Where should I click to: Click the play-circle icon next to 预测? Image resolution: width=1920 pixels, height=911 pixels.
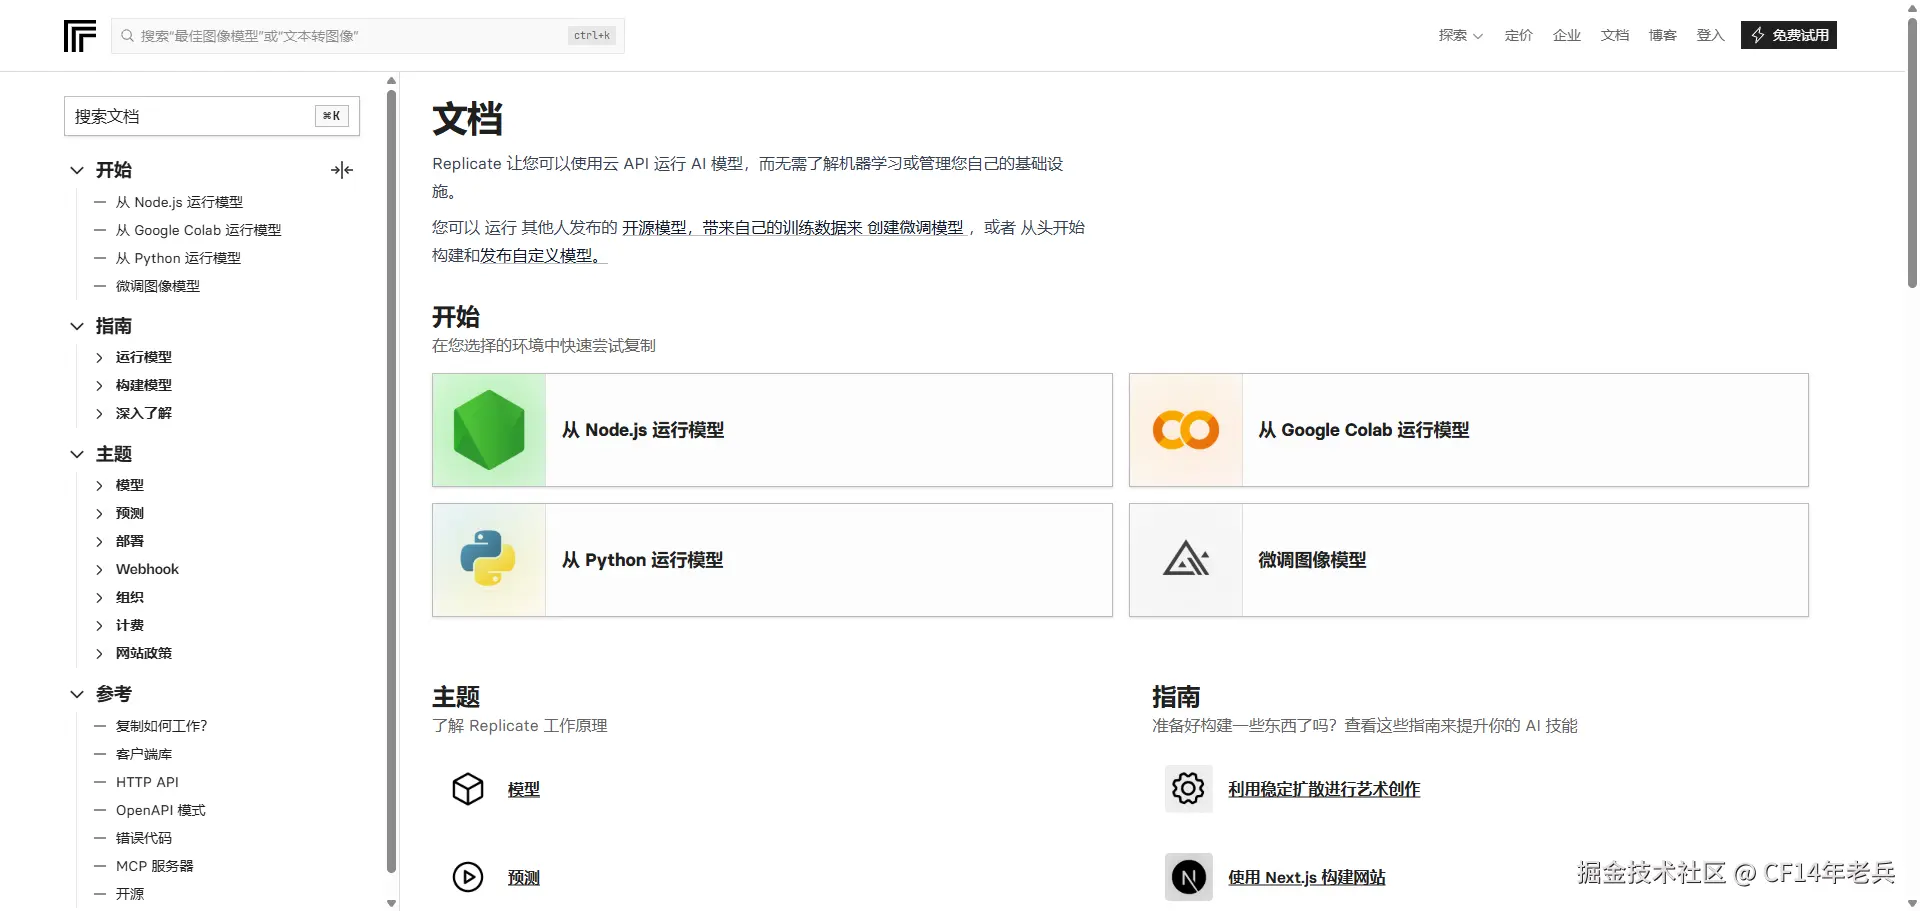coord(468,877)
